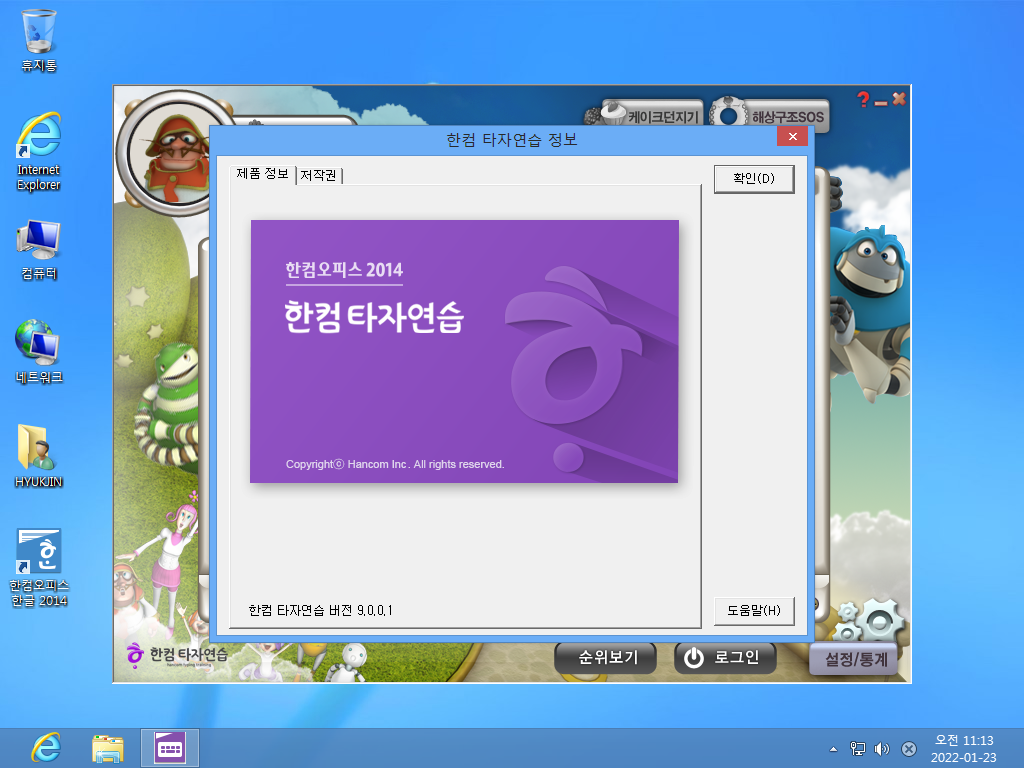Open the 해상구조SOS game tab
The image size is (1024, 768).
771,116
